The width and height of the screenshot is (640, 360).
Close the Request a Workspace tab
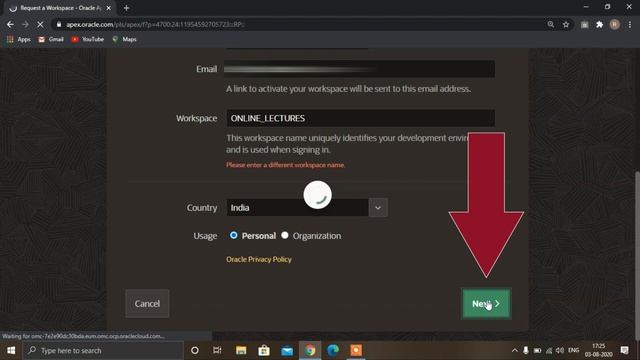(x=109, y=8)
